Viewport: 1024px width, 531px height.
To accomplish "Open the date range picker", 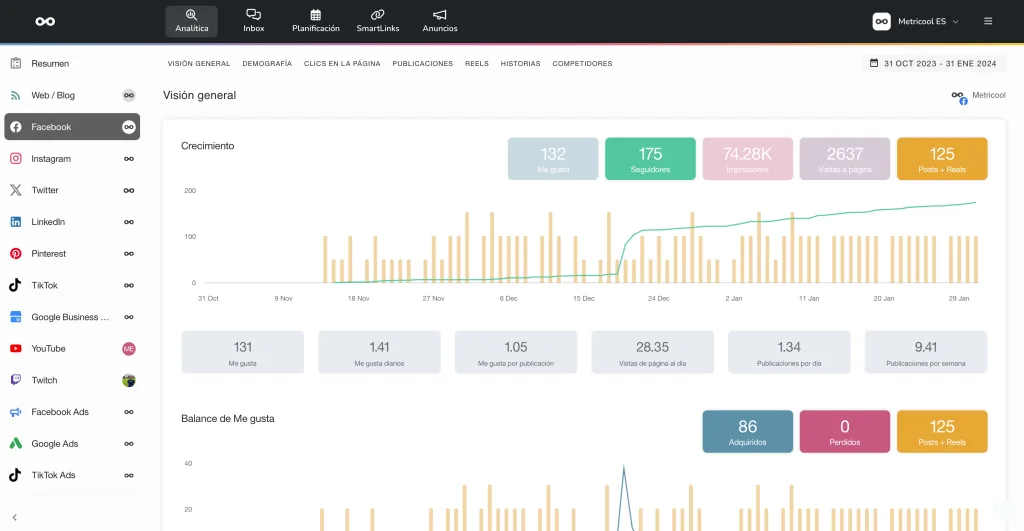I will coord(933,63).
